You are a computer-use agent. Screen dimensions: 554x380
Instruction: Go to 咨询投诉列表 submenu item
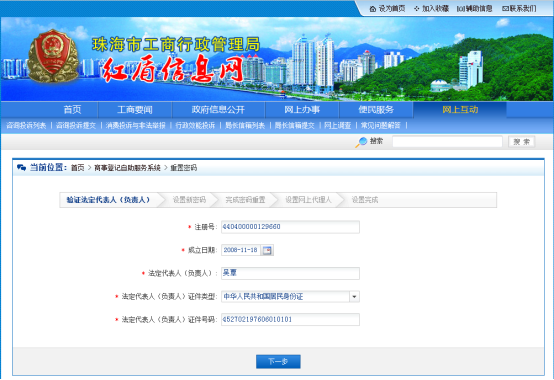(26, 125)
